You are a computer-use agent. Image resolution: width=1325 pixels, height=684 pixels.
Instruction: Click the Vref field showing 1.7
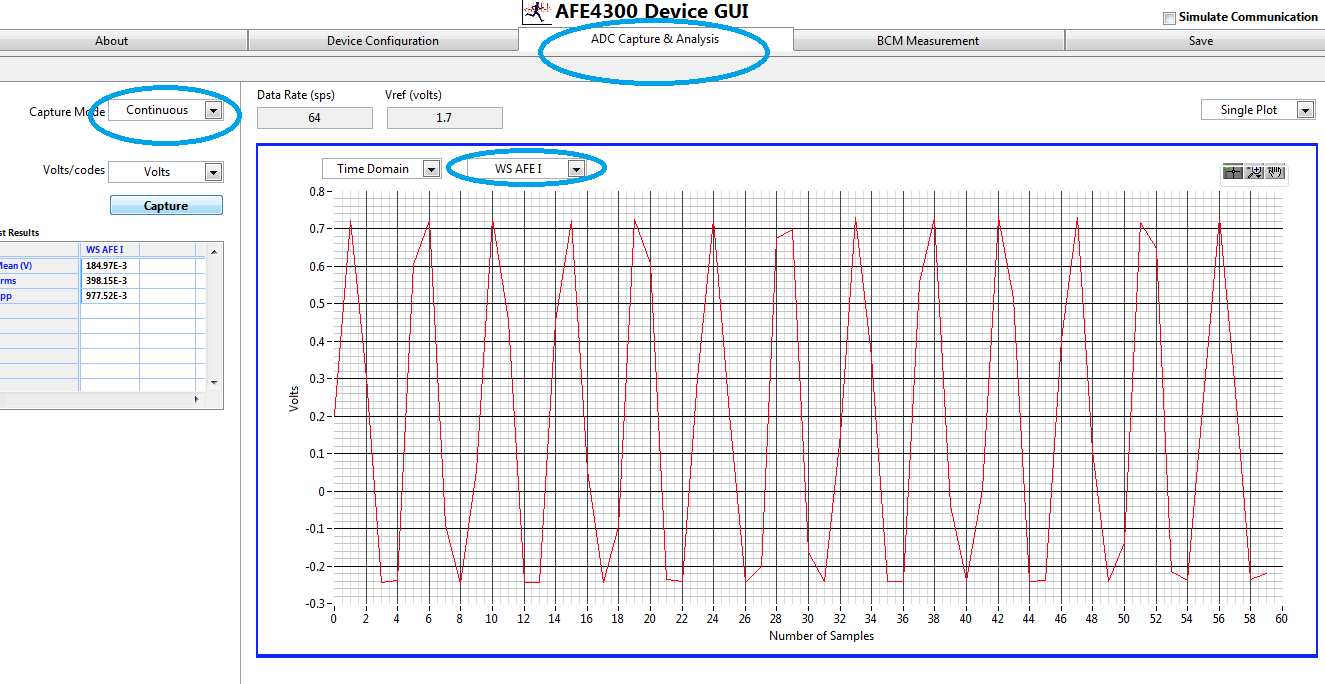444,118
